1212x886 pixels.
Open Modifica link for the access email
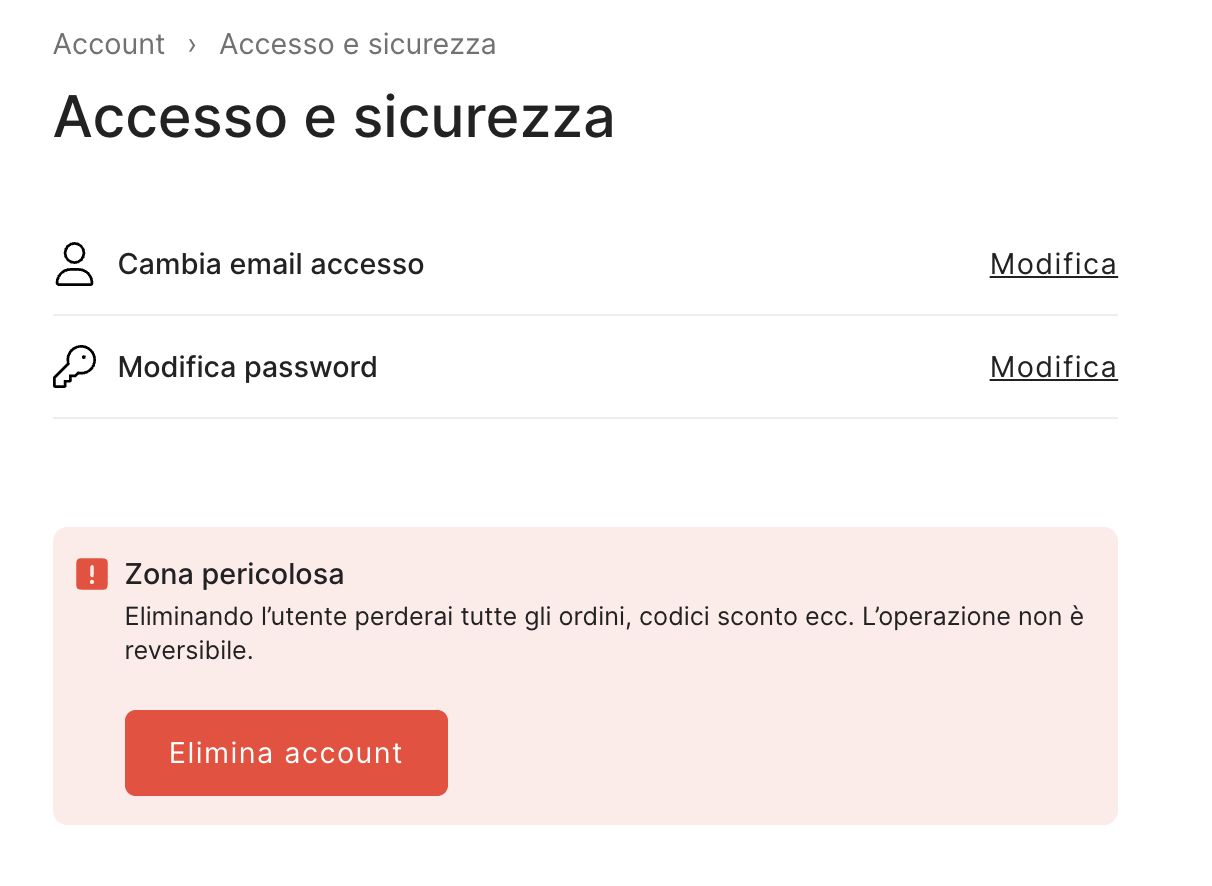click(x=1053, y=264)
